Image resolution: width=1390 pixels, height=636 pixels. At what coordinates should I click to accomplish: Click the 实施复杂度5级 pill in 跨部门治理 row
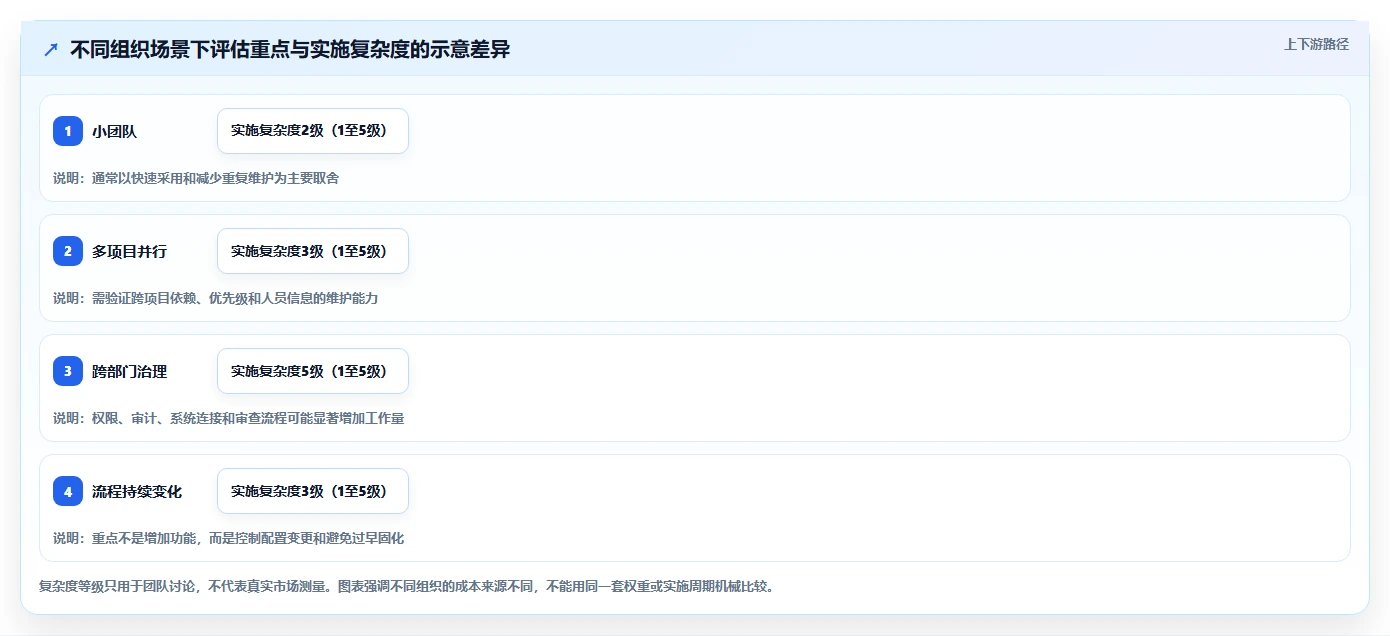pos(313,371)
